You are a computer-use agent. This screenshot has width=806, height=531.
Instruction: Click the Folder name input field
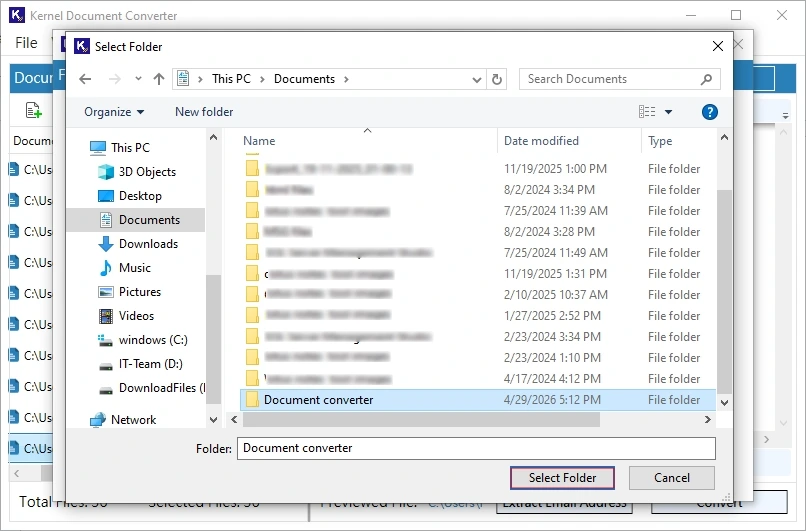(x=476, y=448)
